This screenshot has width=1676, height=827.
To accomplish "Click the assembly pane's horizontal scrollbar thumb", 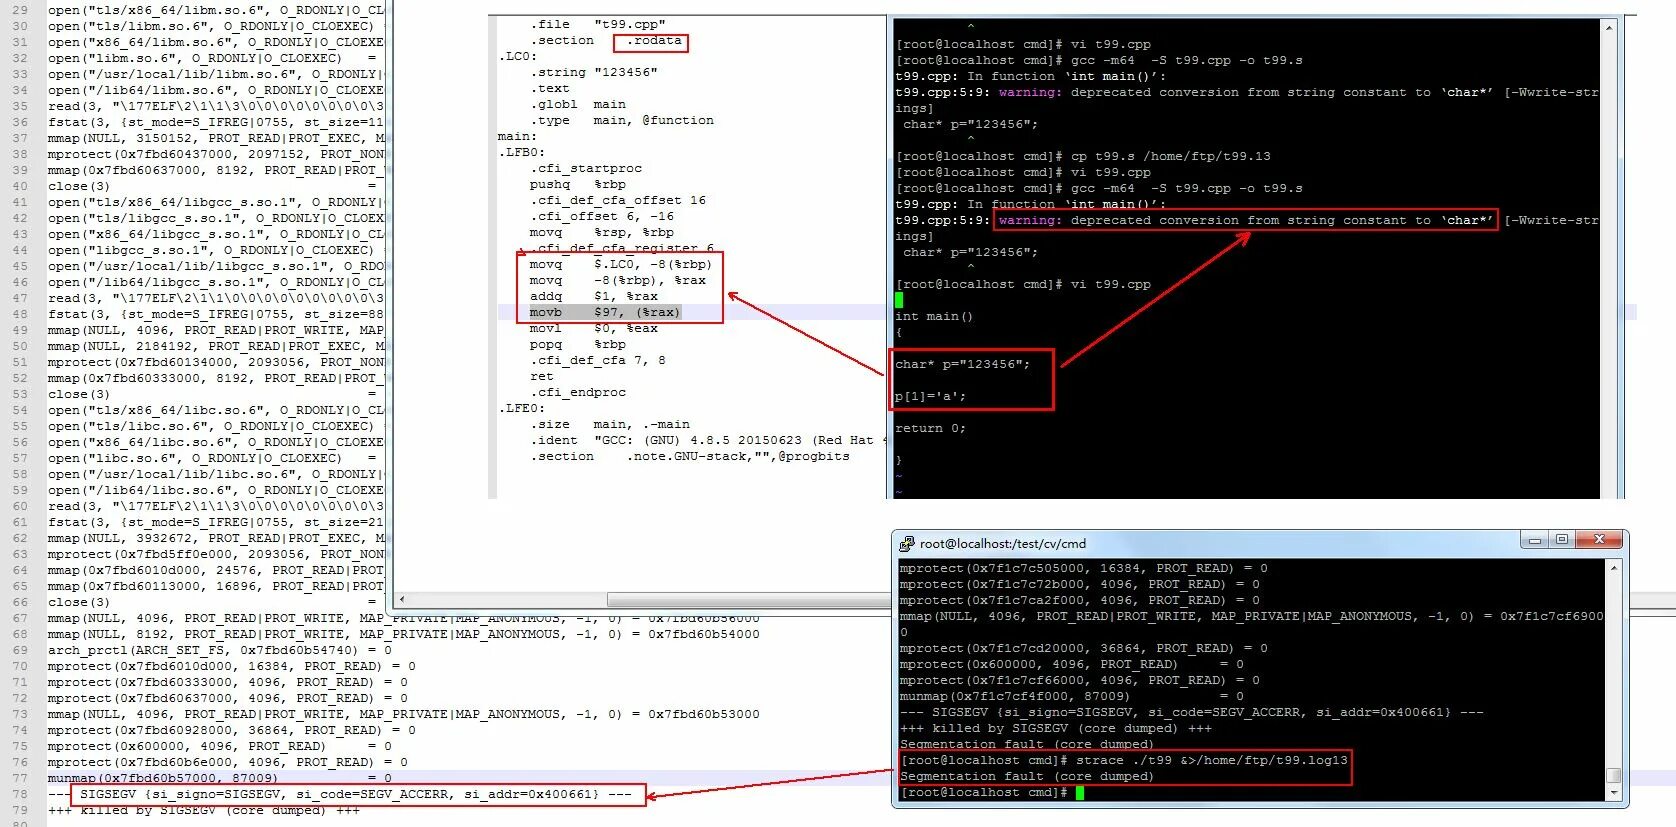I will click(x=748, y=600).
